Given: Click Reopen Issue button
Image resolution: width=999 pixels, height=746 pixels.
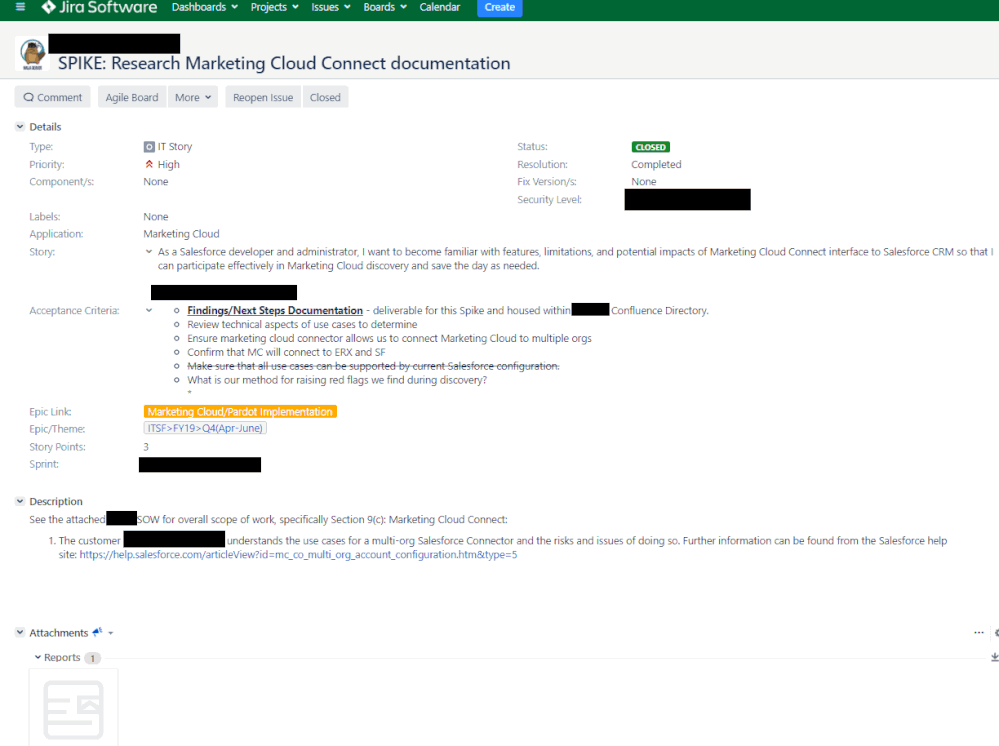Looking at the screenshot, I should click(x=263, y=97).
